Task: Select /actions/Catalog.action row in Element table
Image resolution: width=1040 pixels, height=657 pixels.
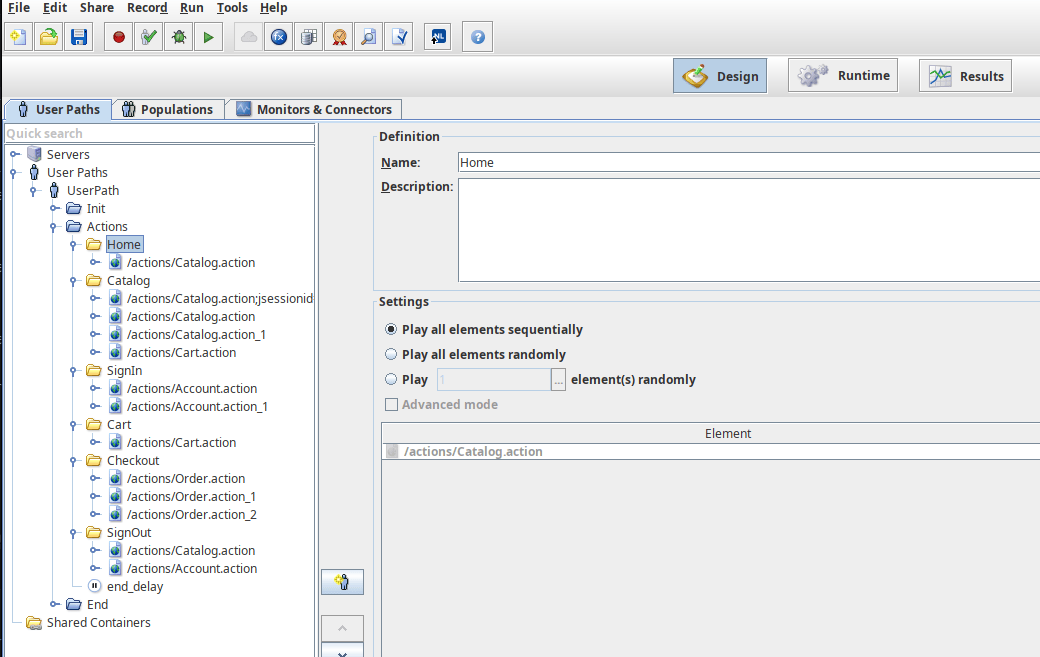Action: 711,451
